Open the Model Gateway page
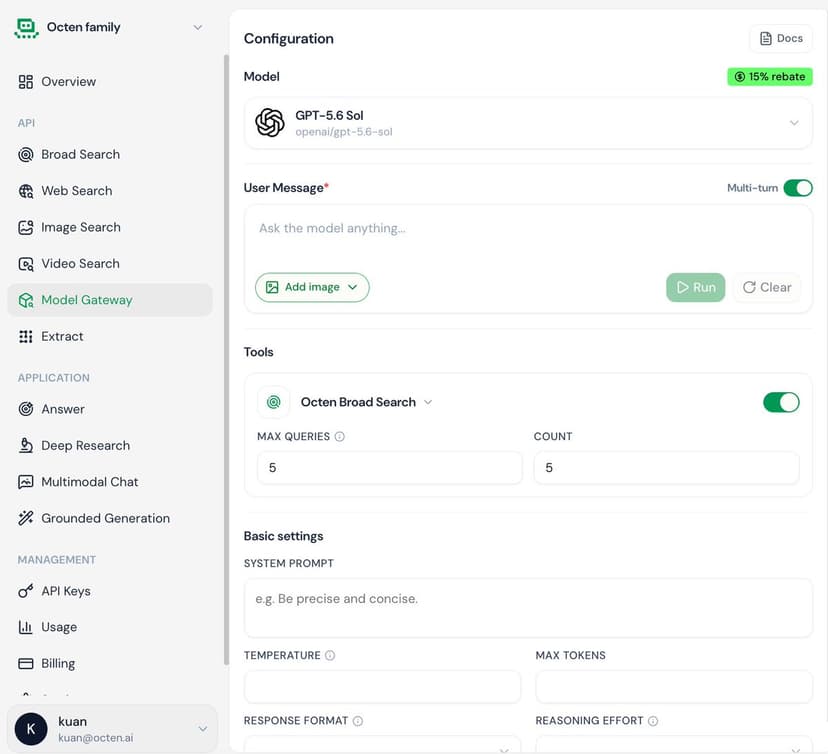 [x=110, y=300]
